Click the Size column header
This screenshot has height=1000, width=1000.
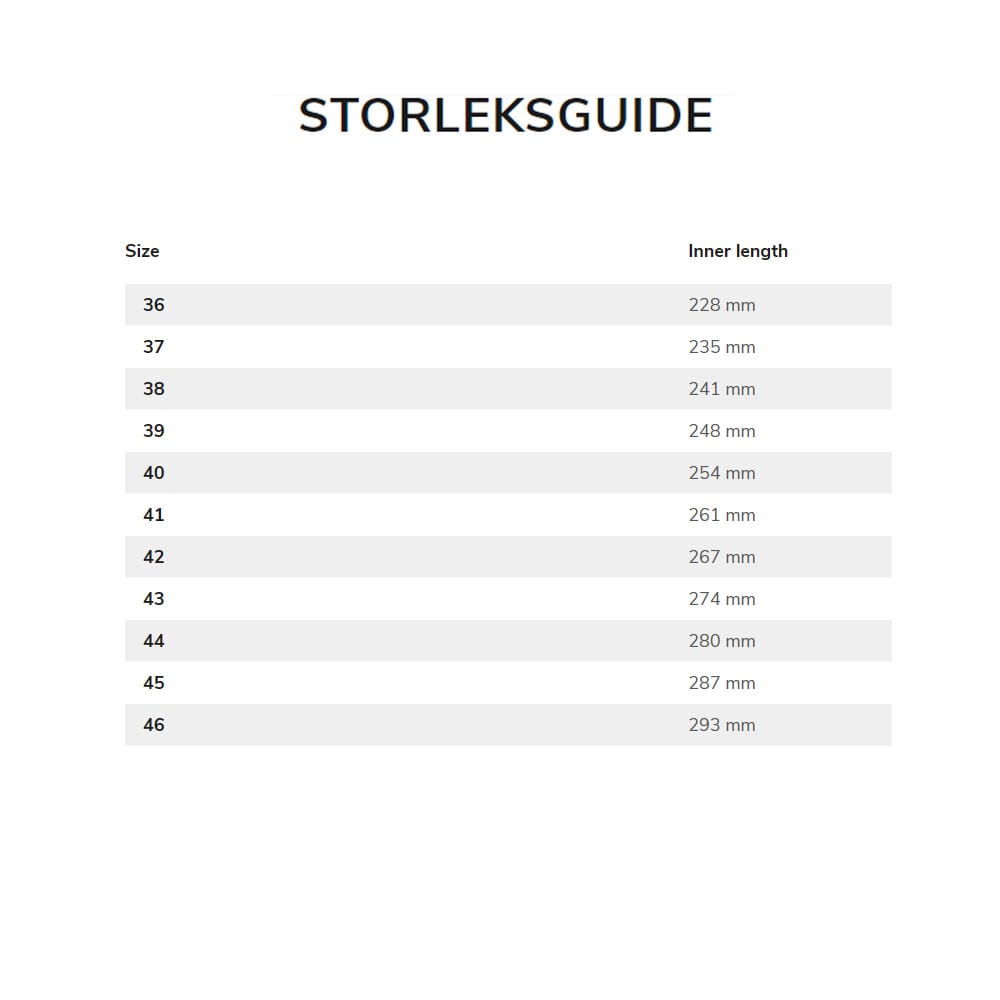[142, 251]
